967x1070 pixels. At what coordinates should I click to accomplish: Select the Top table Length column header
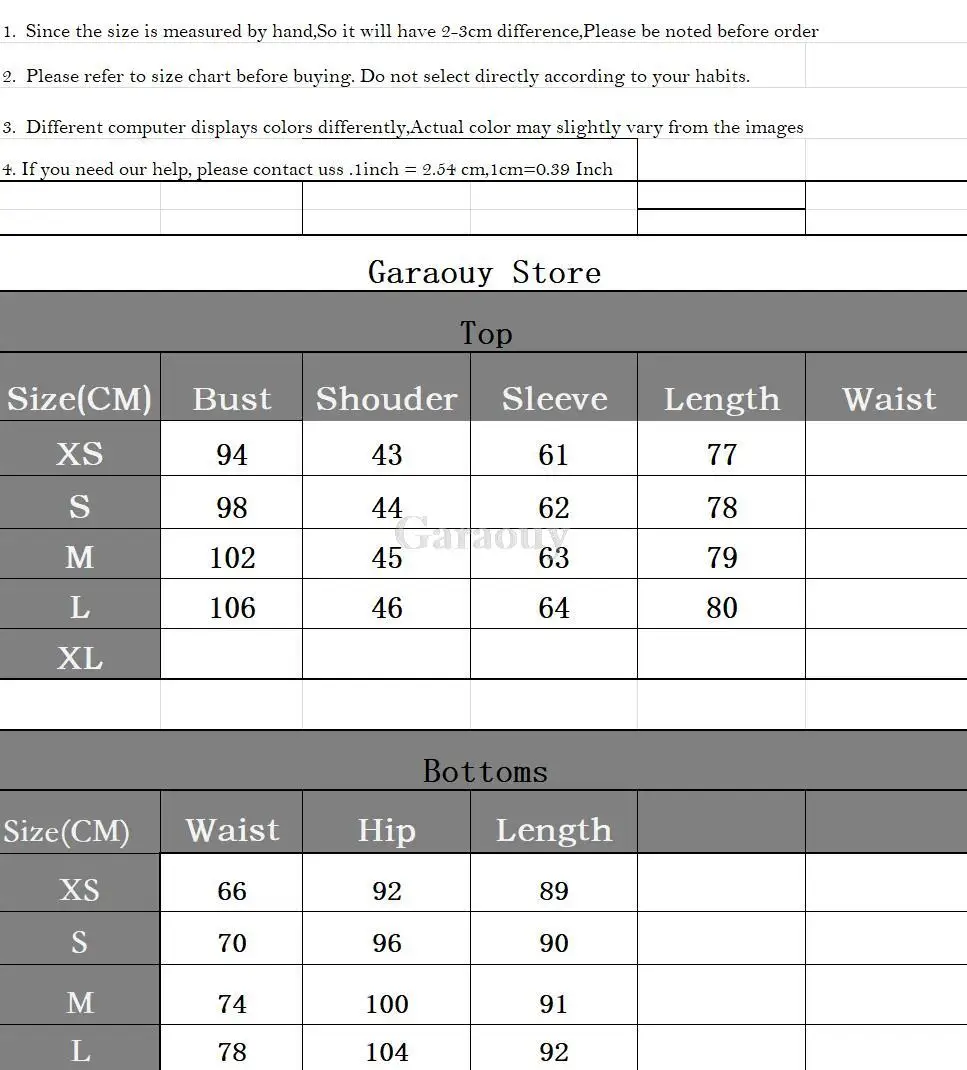point(721,398)
